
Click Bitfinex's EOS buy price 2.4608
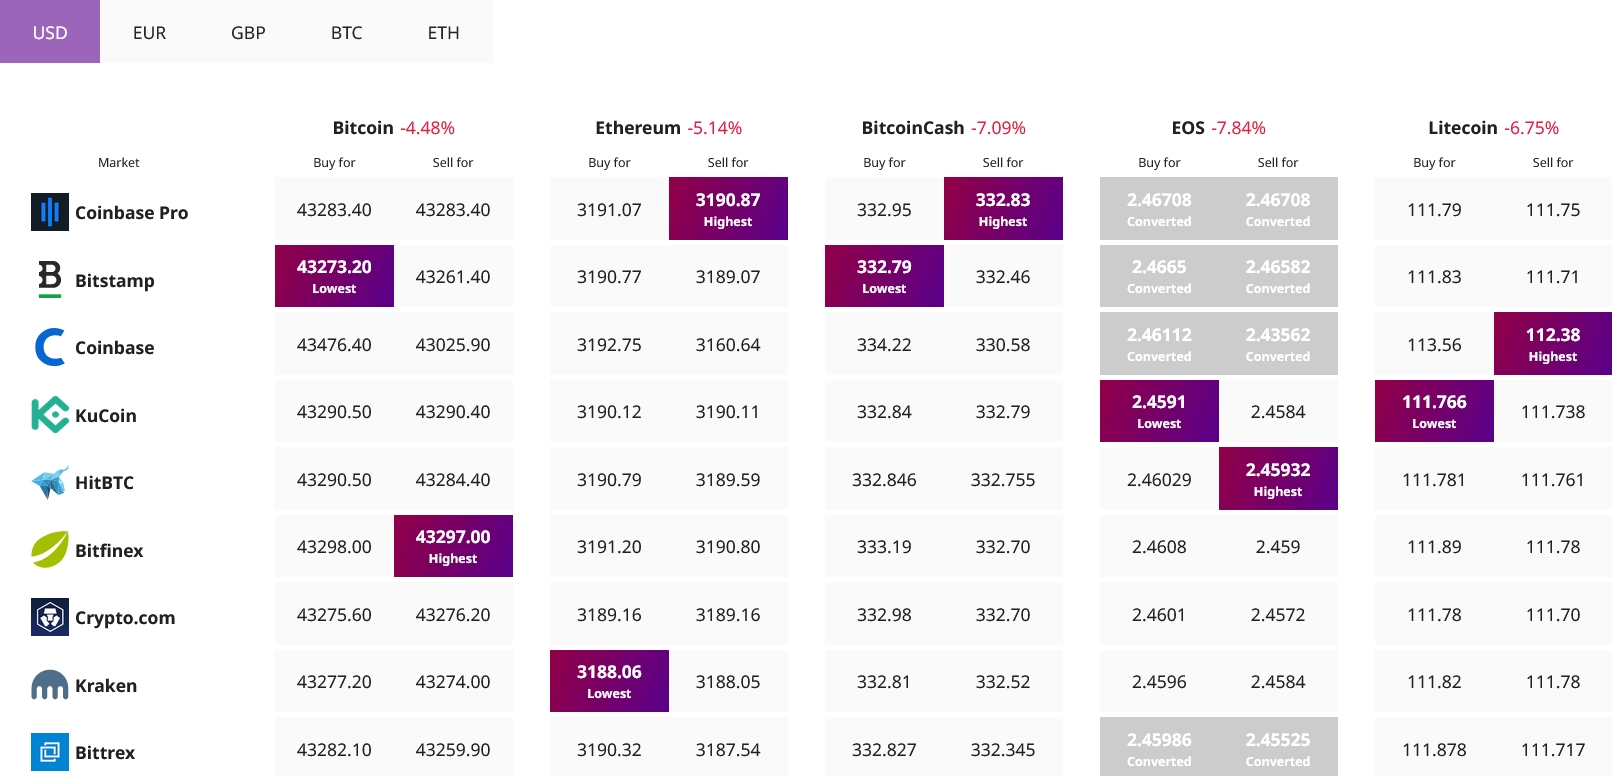coord(1159,547)
